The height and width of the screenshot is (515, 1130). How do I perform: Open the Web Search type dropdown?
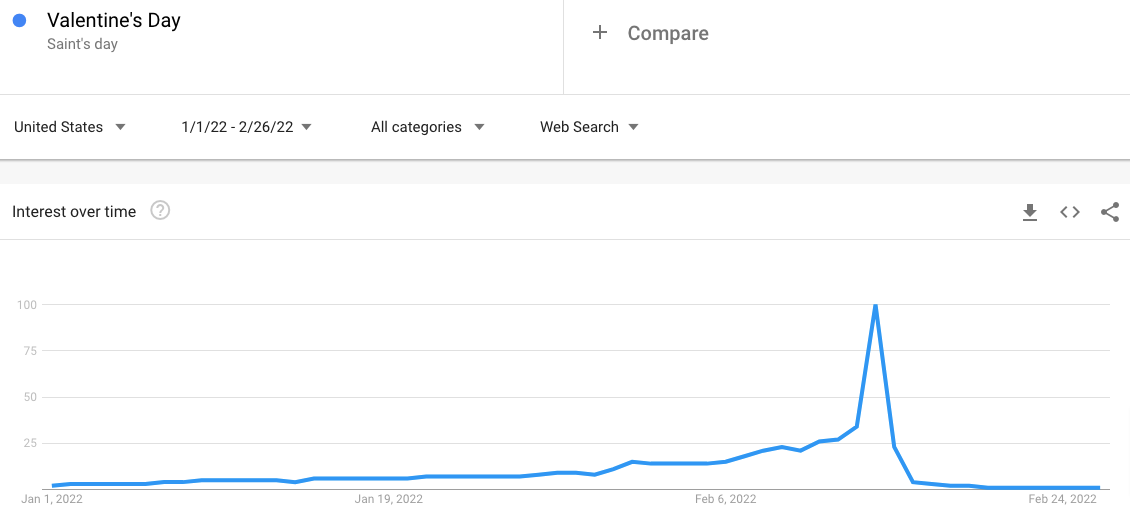tap(589, 127)
